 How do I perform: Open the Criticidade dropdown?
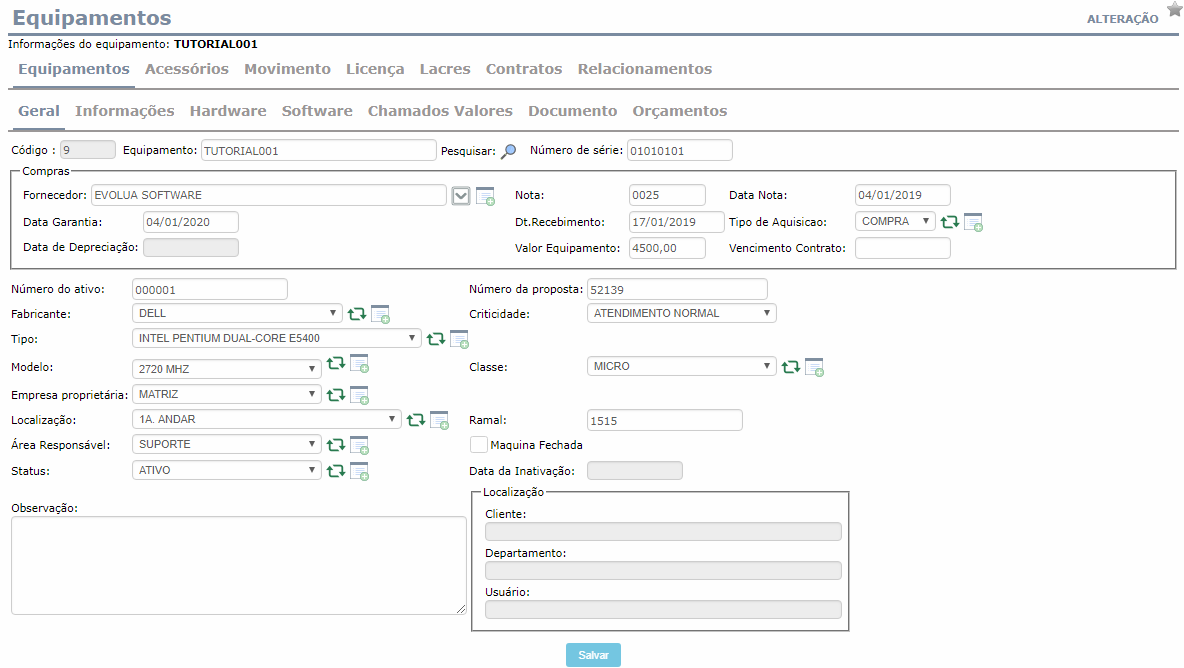[681, 313]
